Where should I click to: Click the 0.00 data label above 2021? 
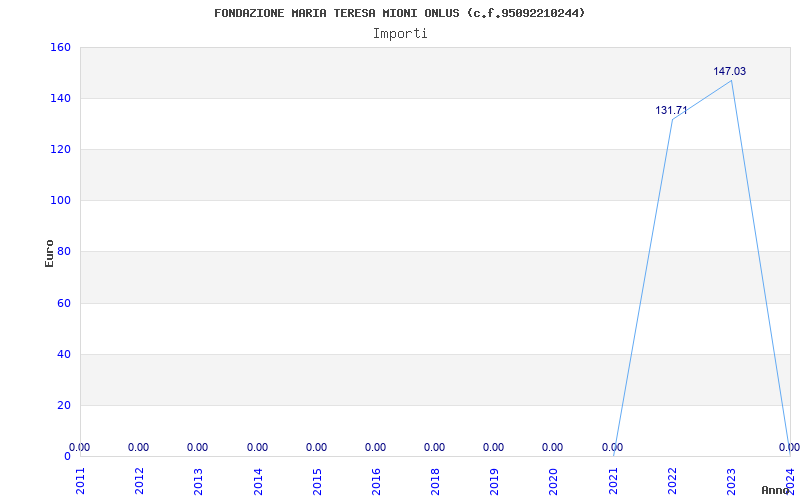pos(612,448)
